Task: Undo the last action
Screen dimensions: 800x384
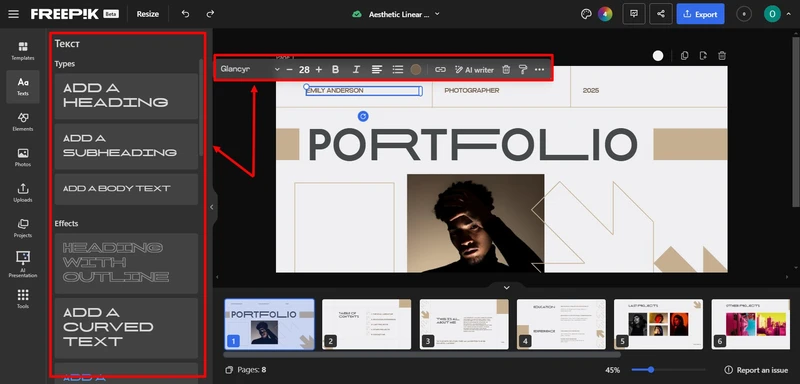Action: click(185, 14)
